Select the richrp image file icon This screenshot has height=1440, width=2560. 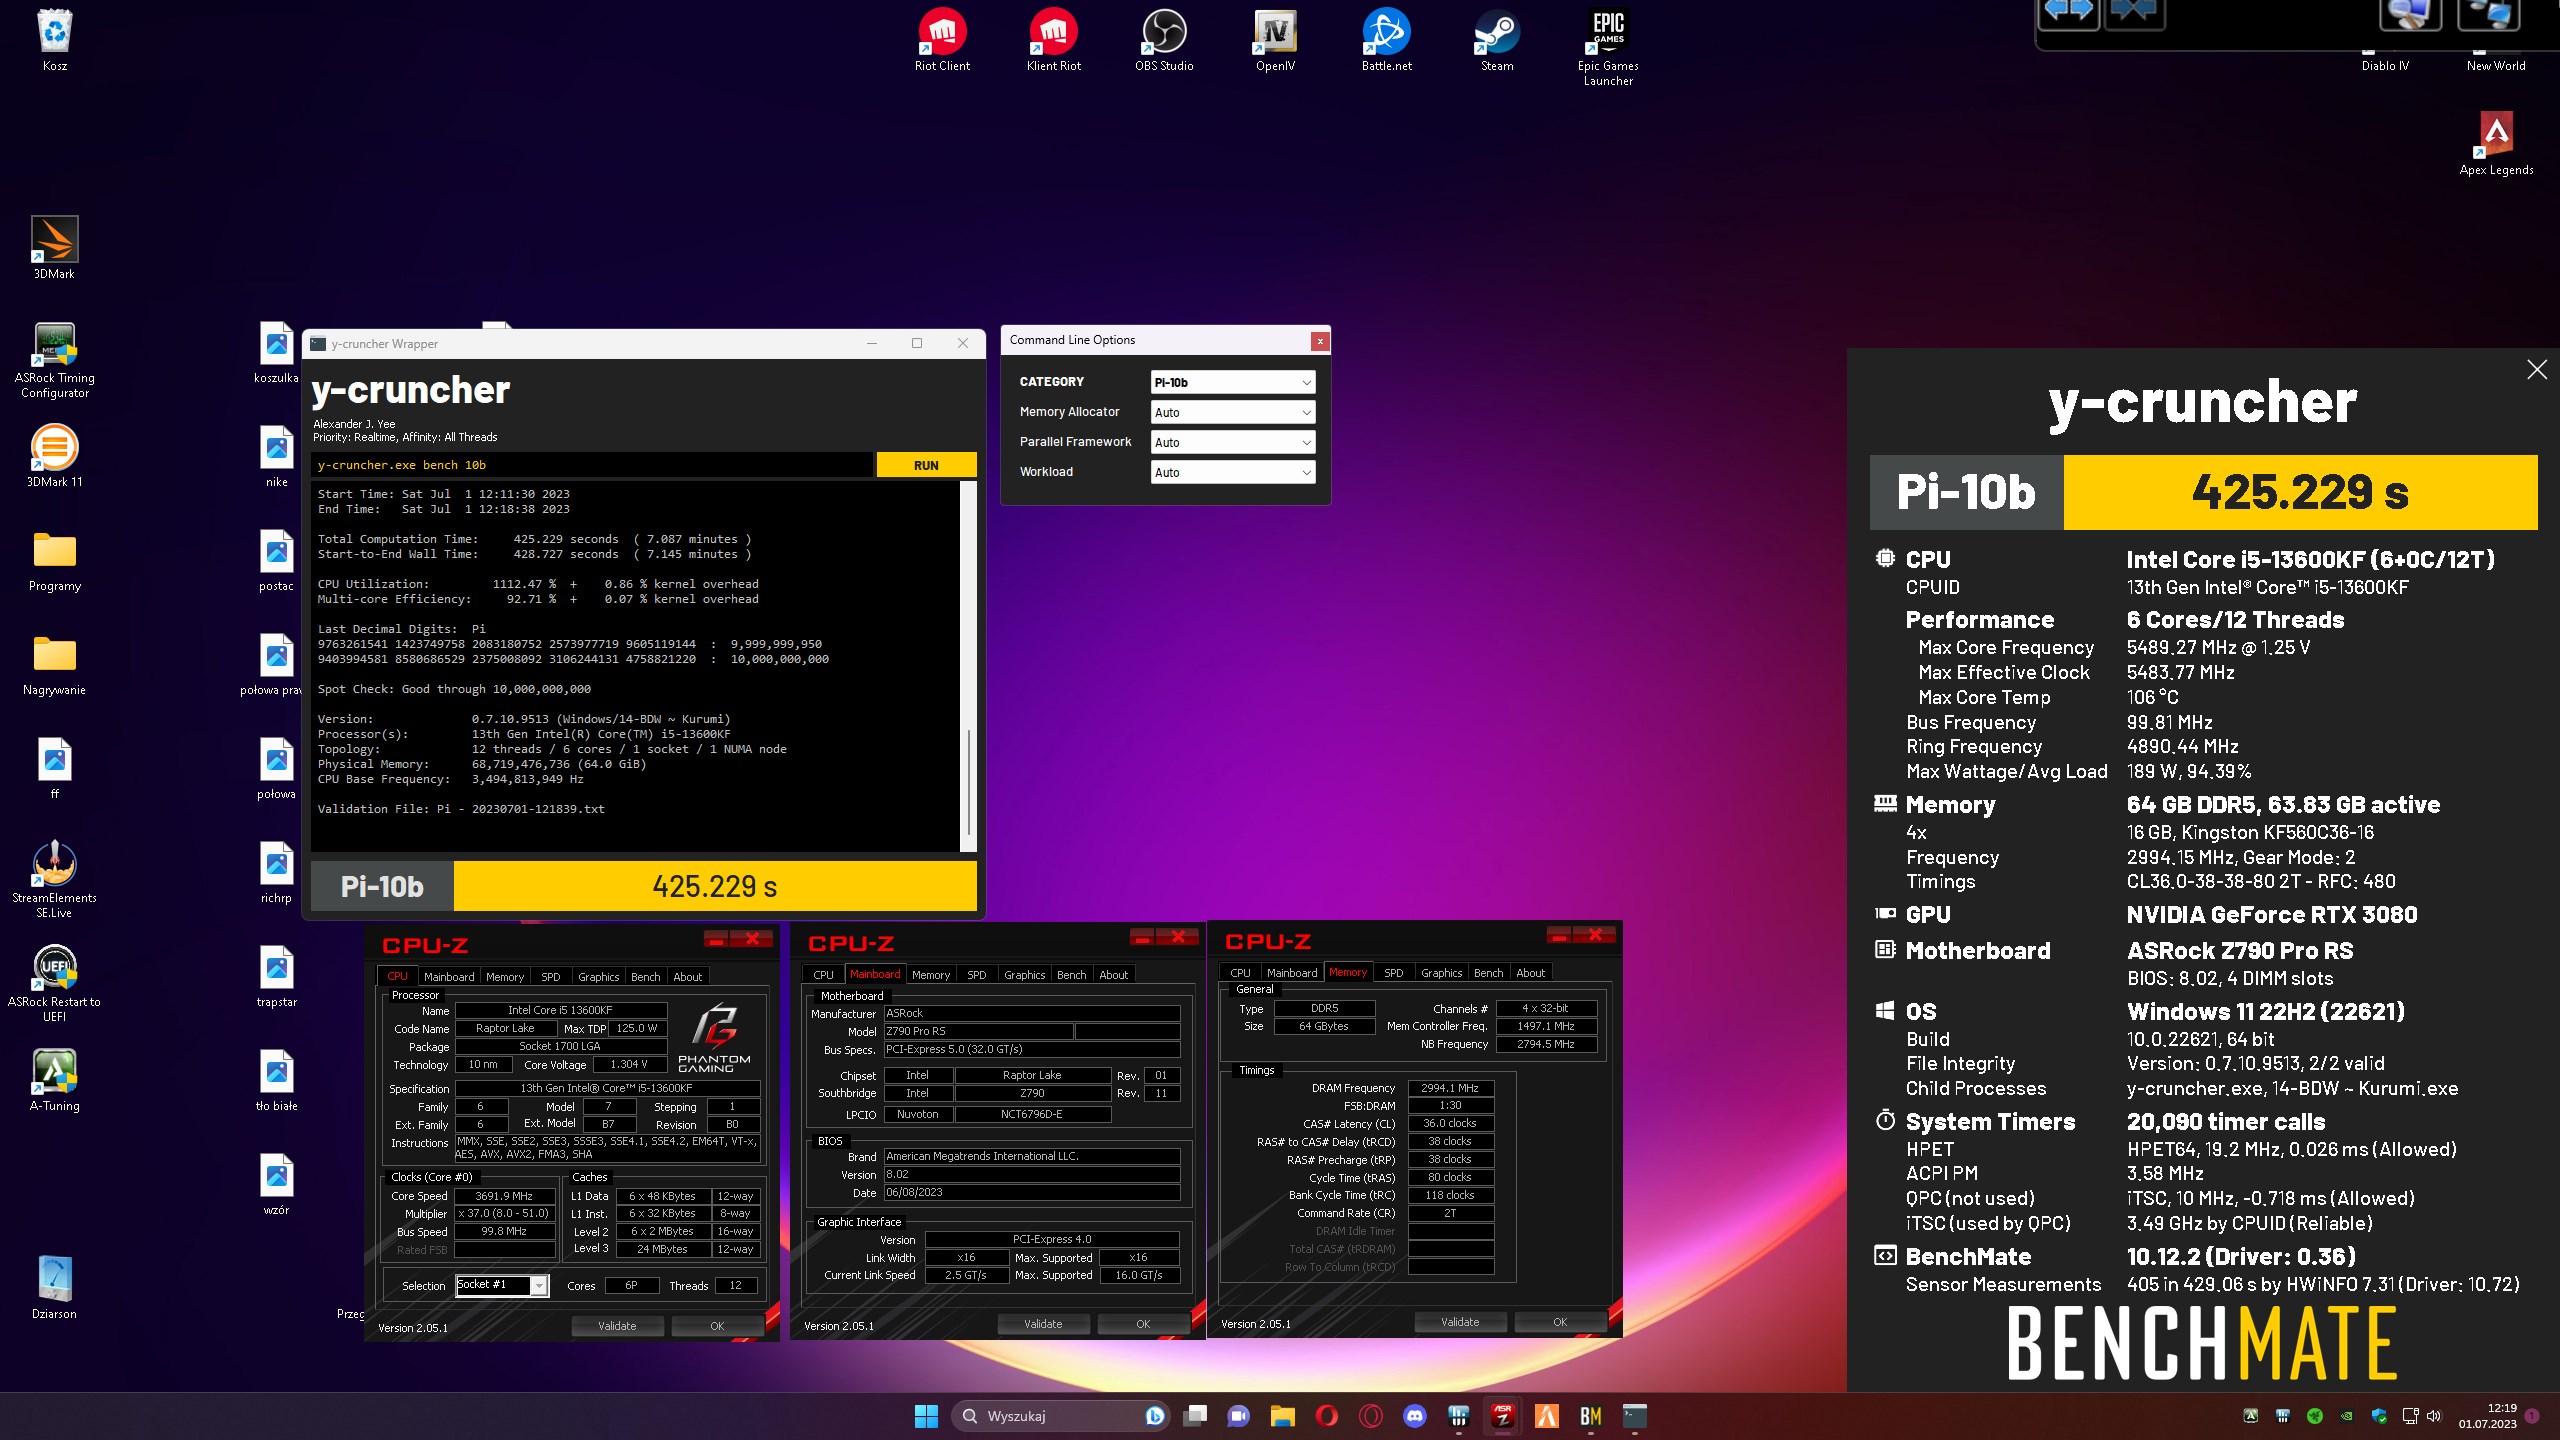point(277,872)
